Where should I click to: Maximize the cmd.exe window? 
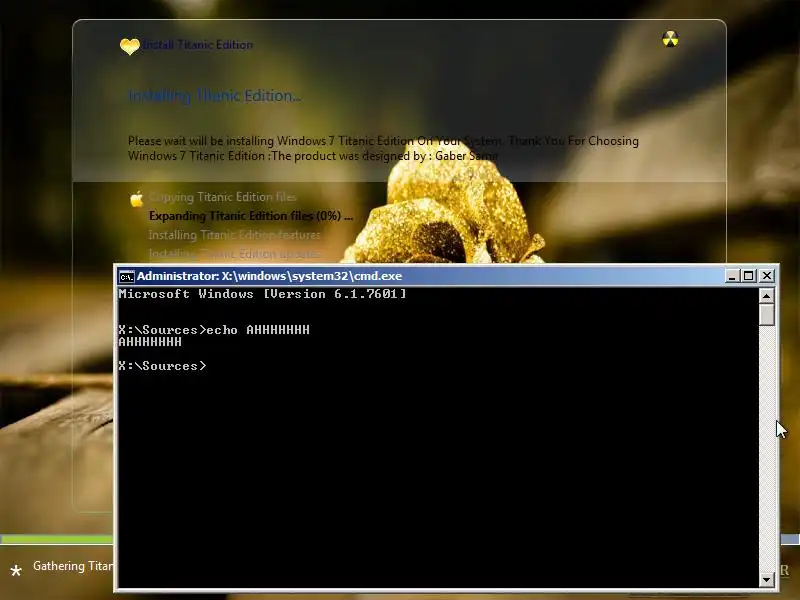point(748,276)
